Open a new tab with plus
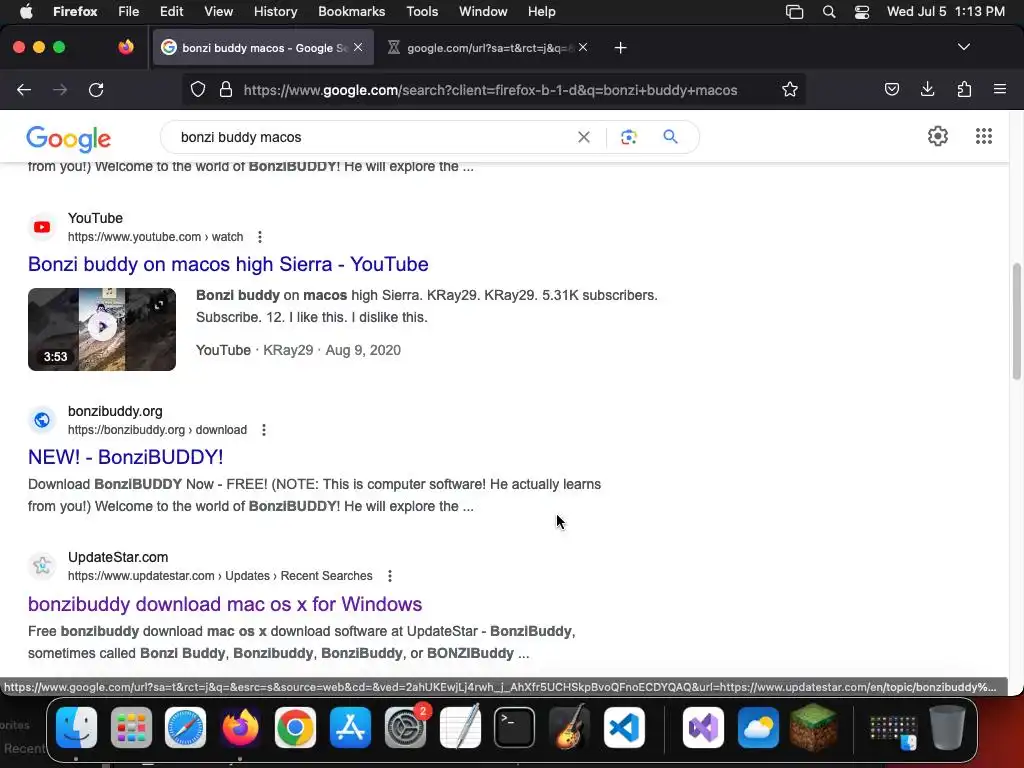This screenshot has height=768, width=1024. tap(620, 48)
